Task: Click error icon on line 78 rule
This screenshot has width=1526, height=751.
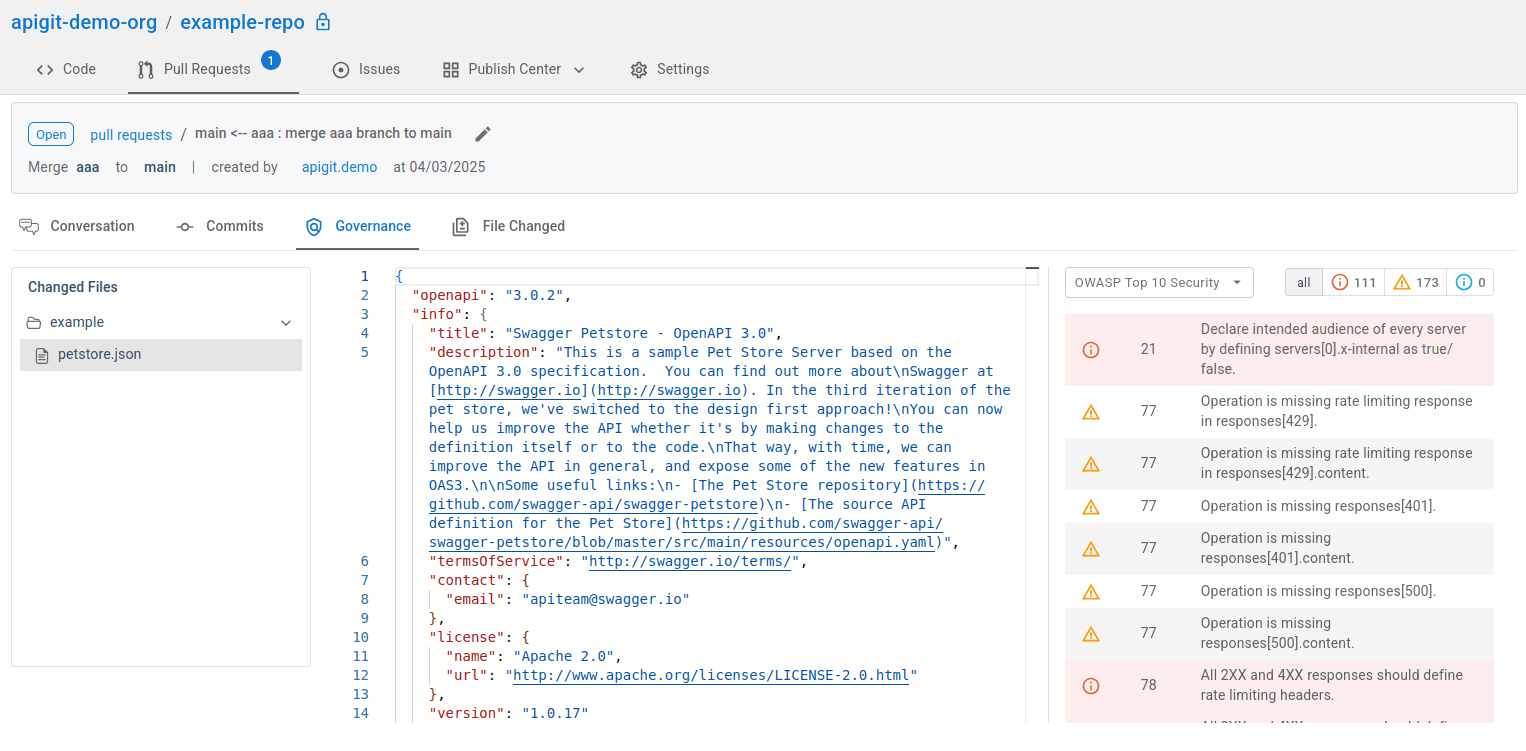Action: 1091,686
